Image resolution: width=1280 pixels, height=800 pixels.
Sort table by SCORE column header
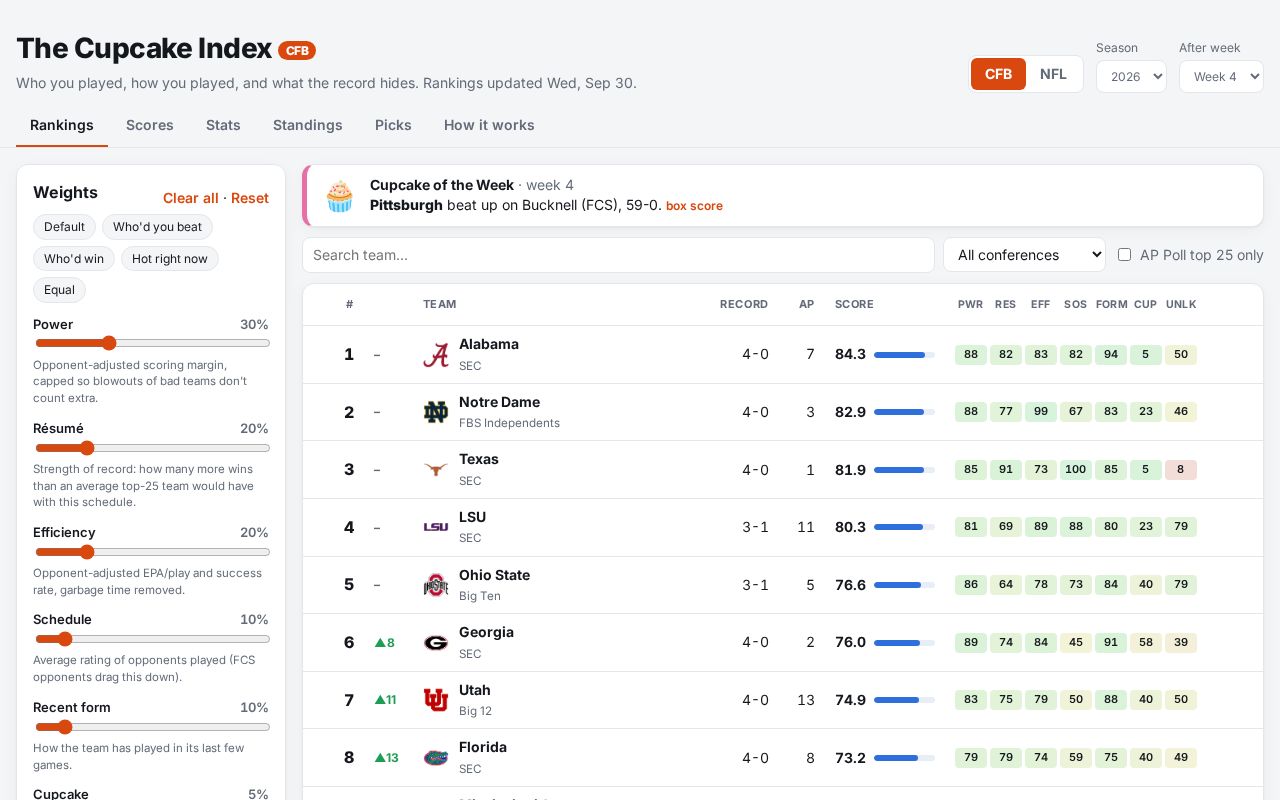(854, 304)
